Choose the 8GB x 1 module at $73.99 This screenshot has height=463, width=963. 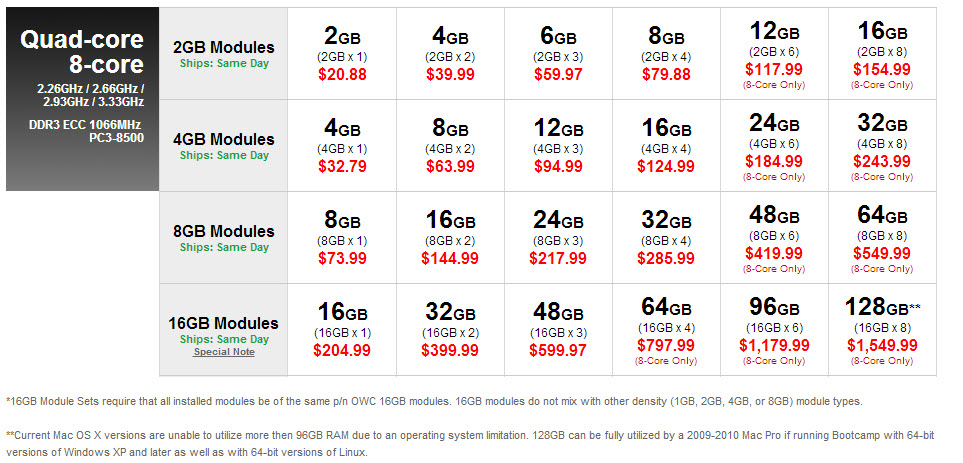pos(342,238)
